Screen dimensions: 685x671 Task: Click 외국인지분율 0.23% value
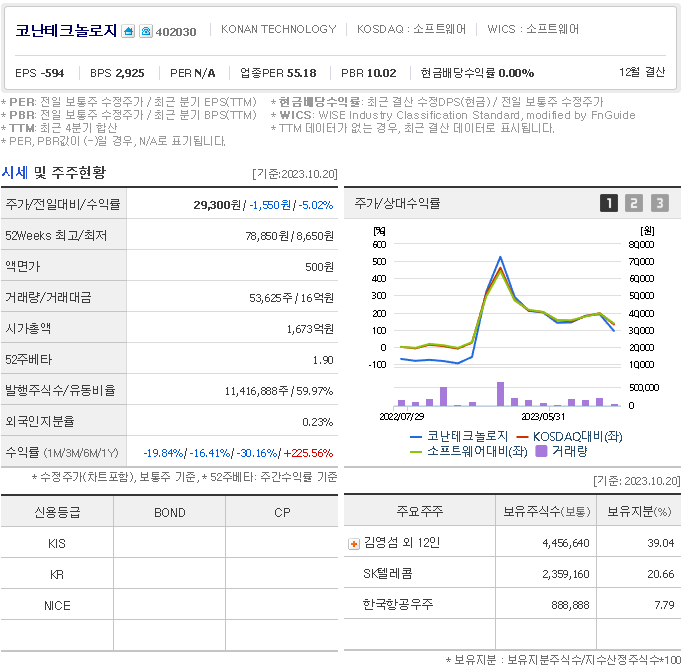point(318,422)
